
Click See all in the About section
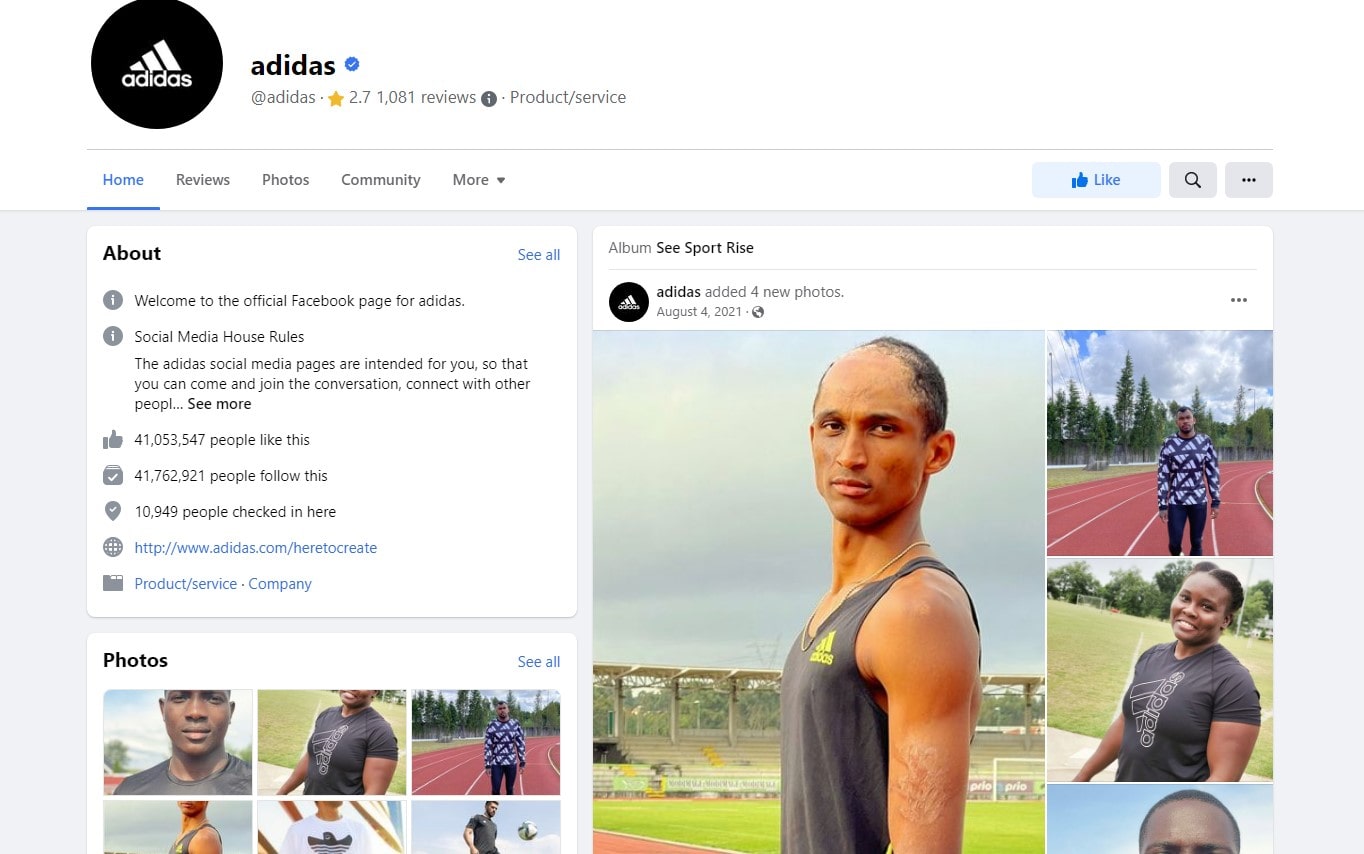click(x=539, y=255)
